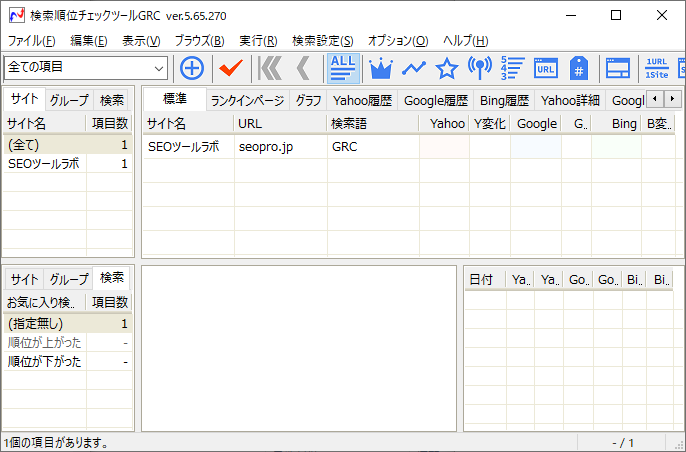Open the オプション(O) menu
Viewport: 686px width, 452px height.
point(398,41)
